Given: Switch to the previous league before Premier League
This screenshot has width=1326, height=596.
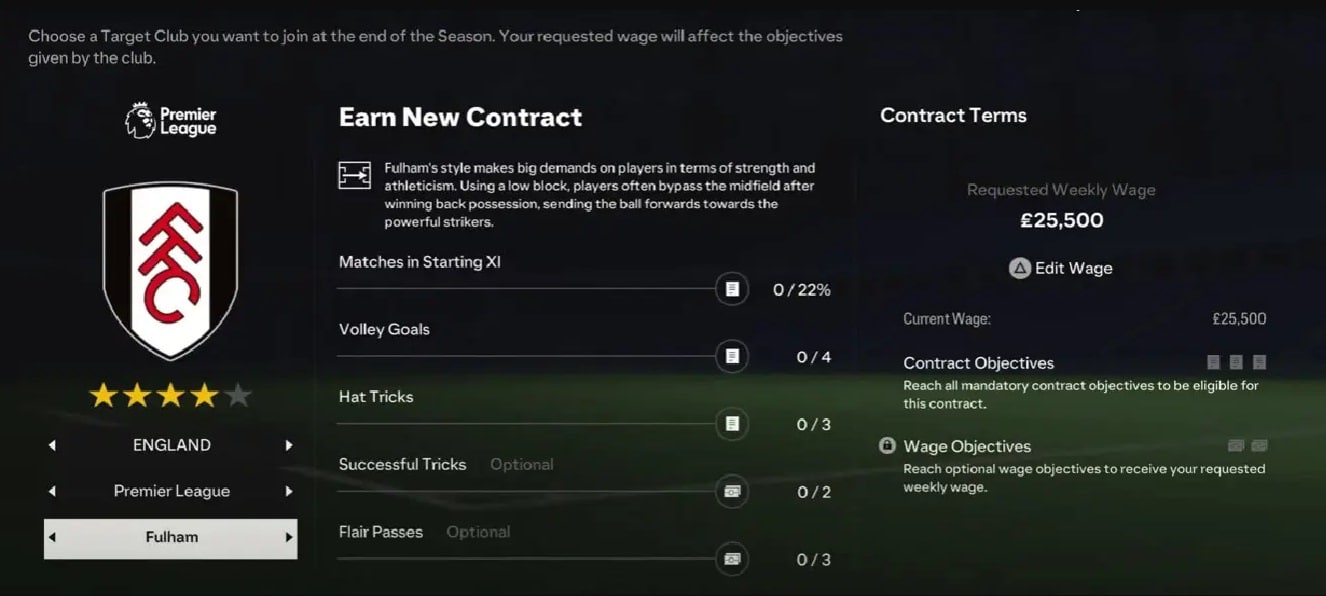Looking at the screenshot, I should click(52, 491).
